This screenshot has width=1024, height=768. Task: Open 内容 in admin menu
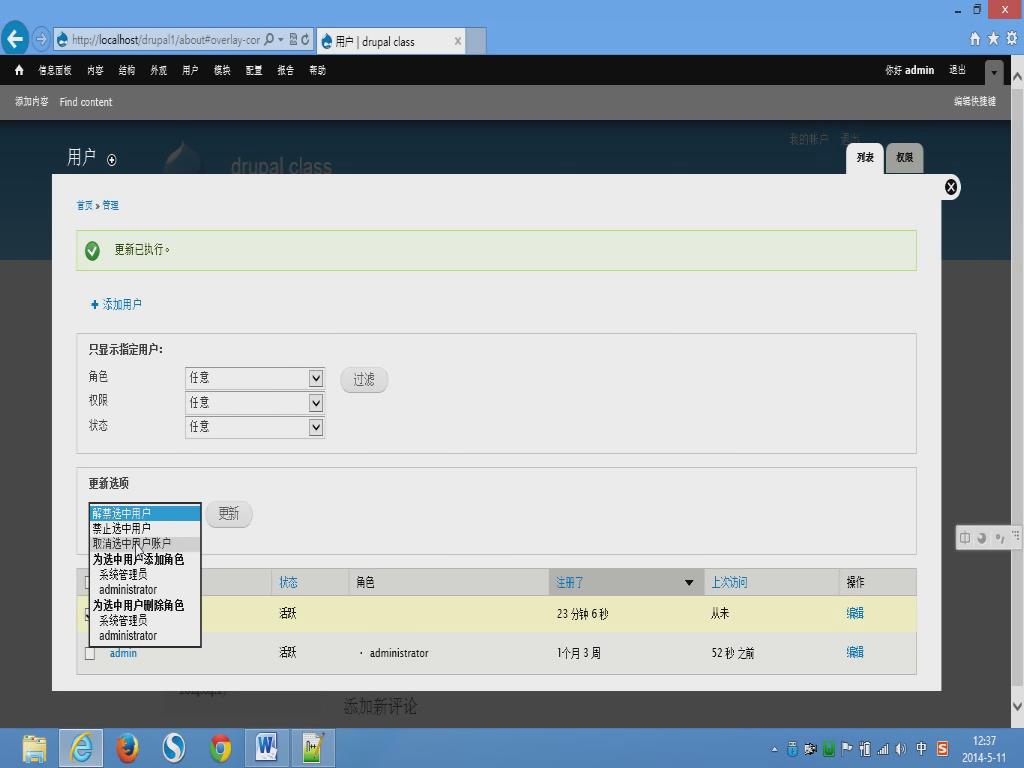[x=95, y=70]
